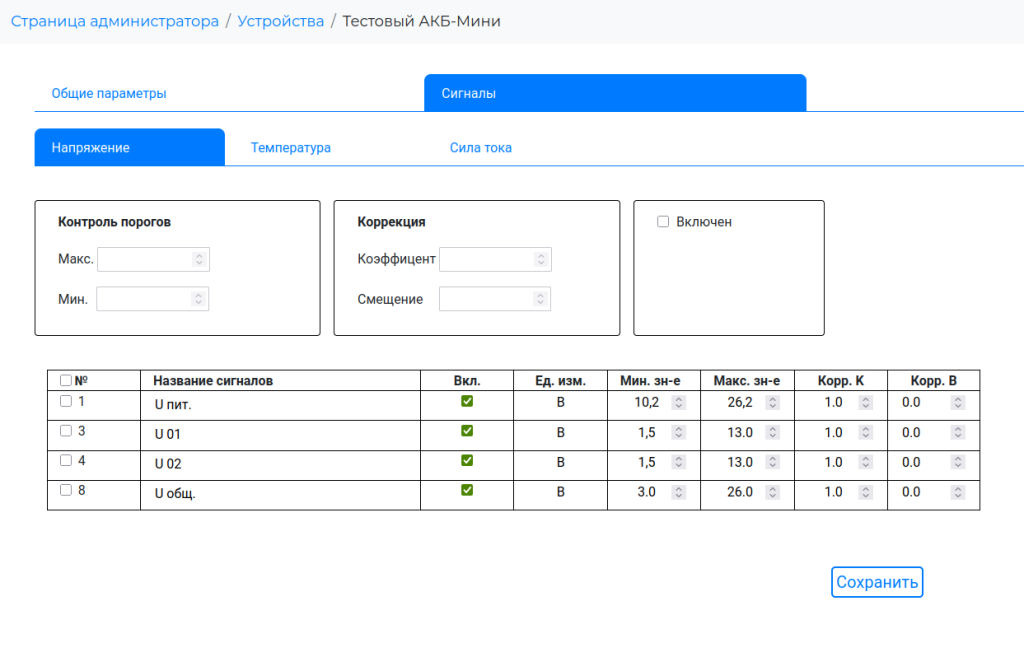Select row 1 checkbox for U пит.

pyautogui.click(x=66, y=401)
